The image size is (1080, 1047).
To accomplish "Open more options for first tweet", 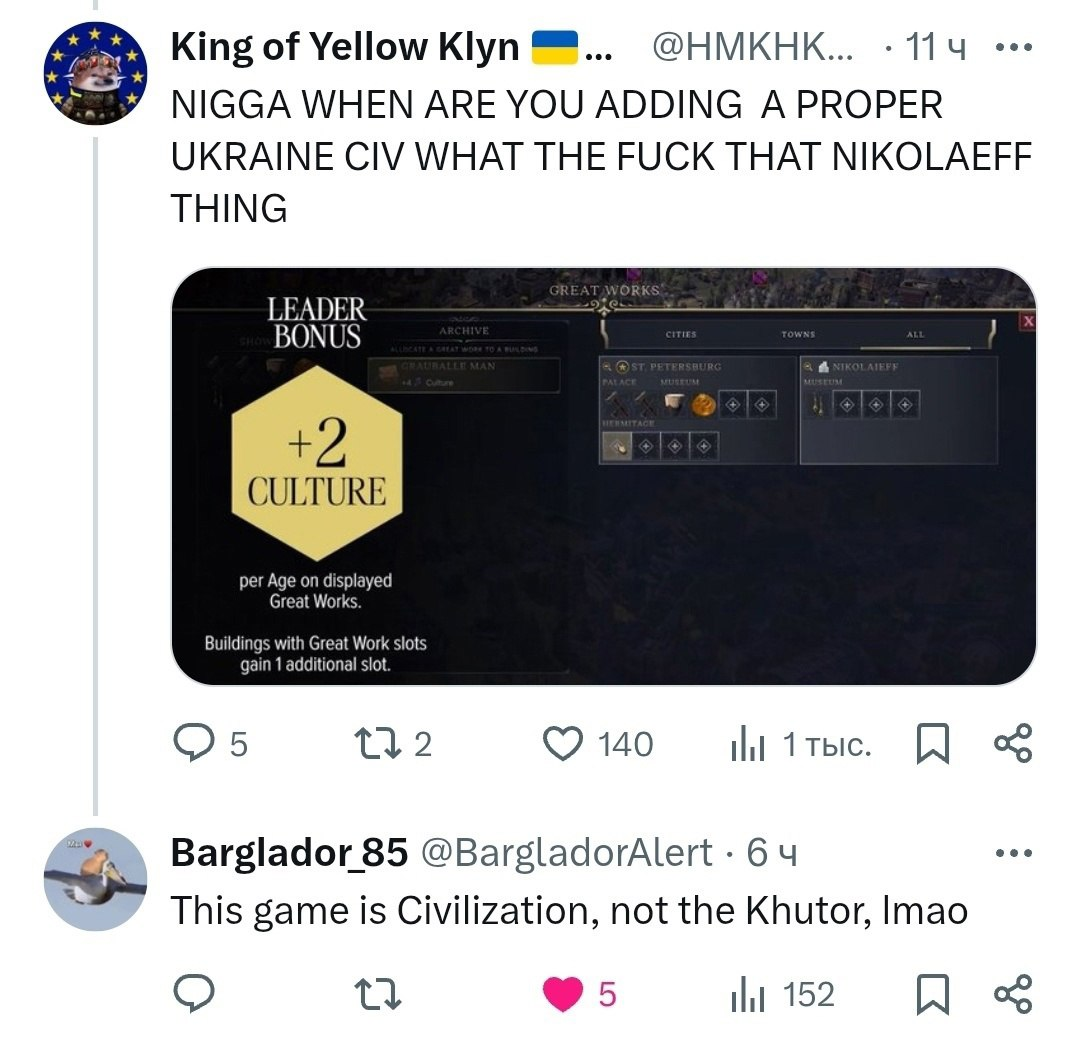I will (x=1014, y=47).
